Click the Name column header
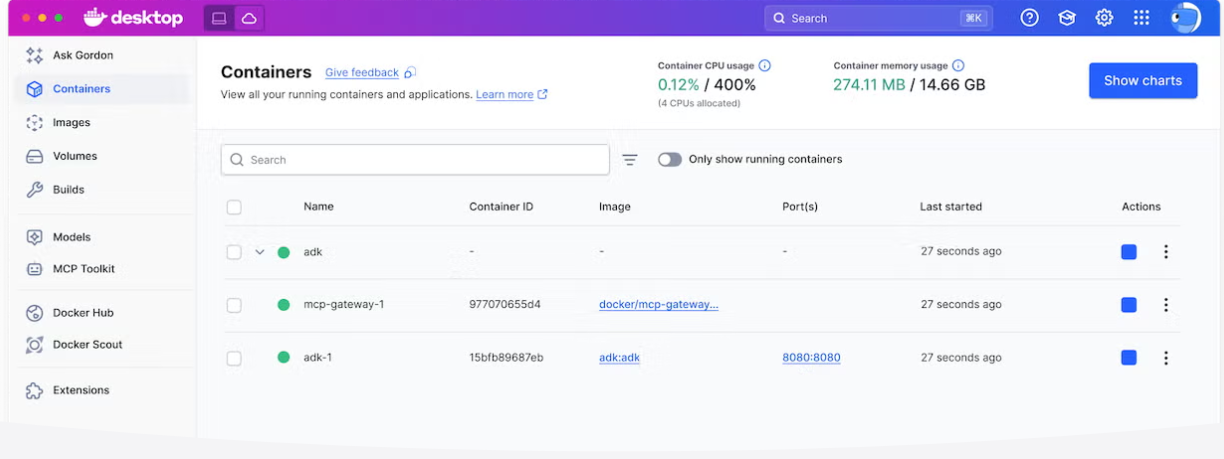This screenshot has height=459, width=1224. [x=319, y=207]
